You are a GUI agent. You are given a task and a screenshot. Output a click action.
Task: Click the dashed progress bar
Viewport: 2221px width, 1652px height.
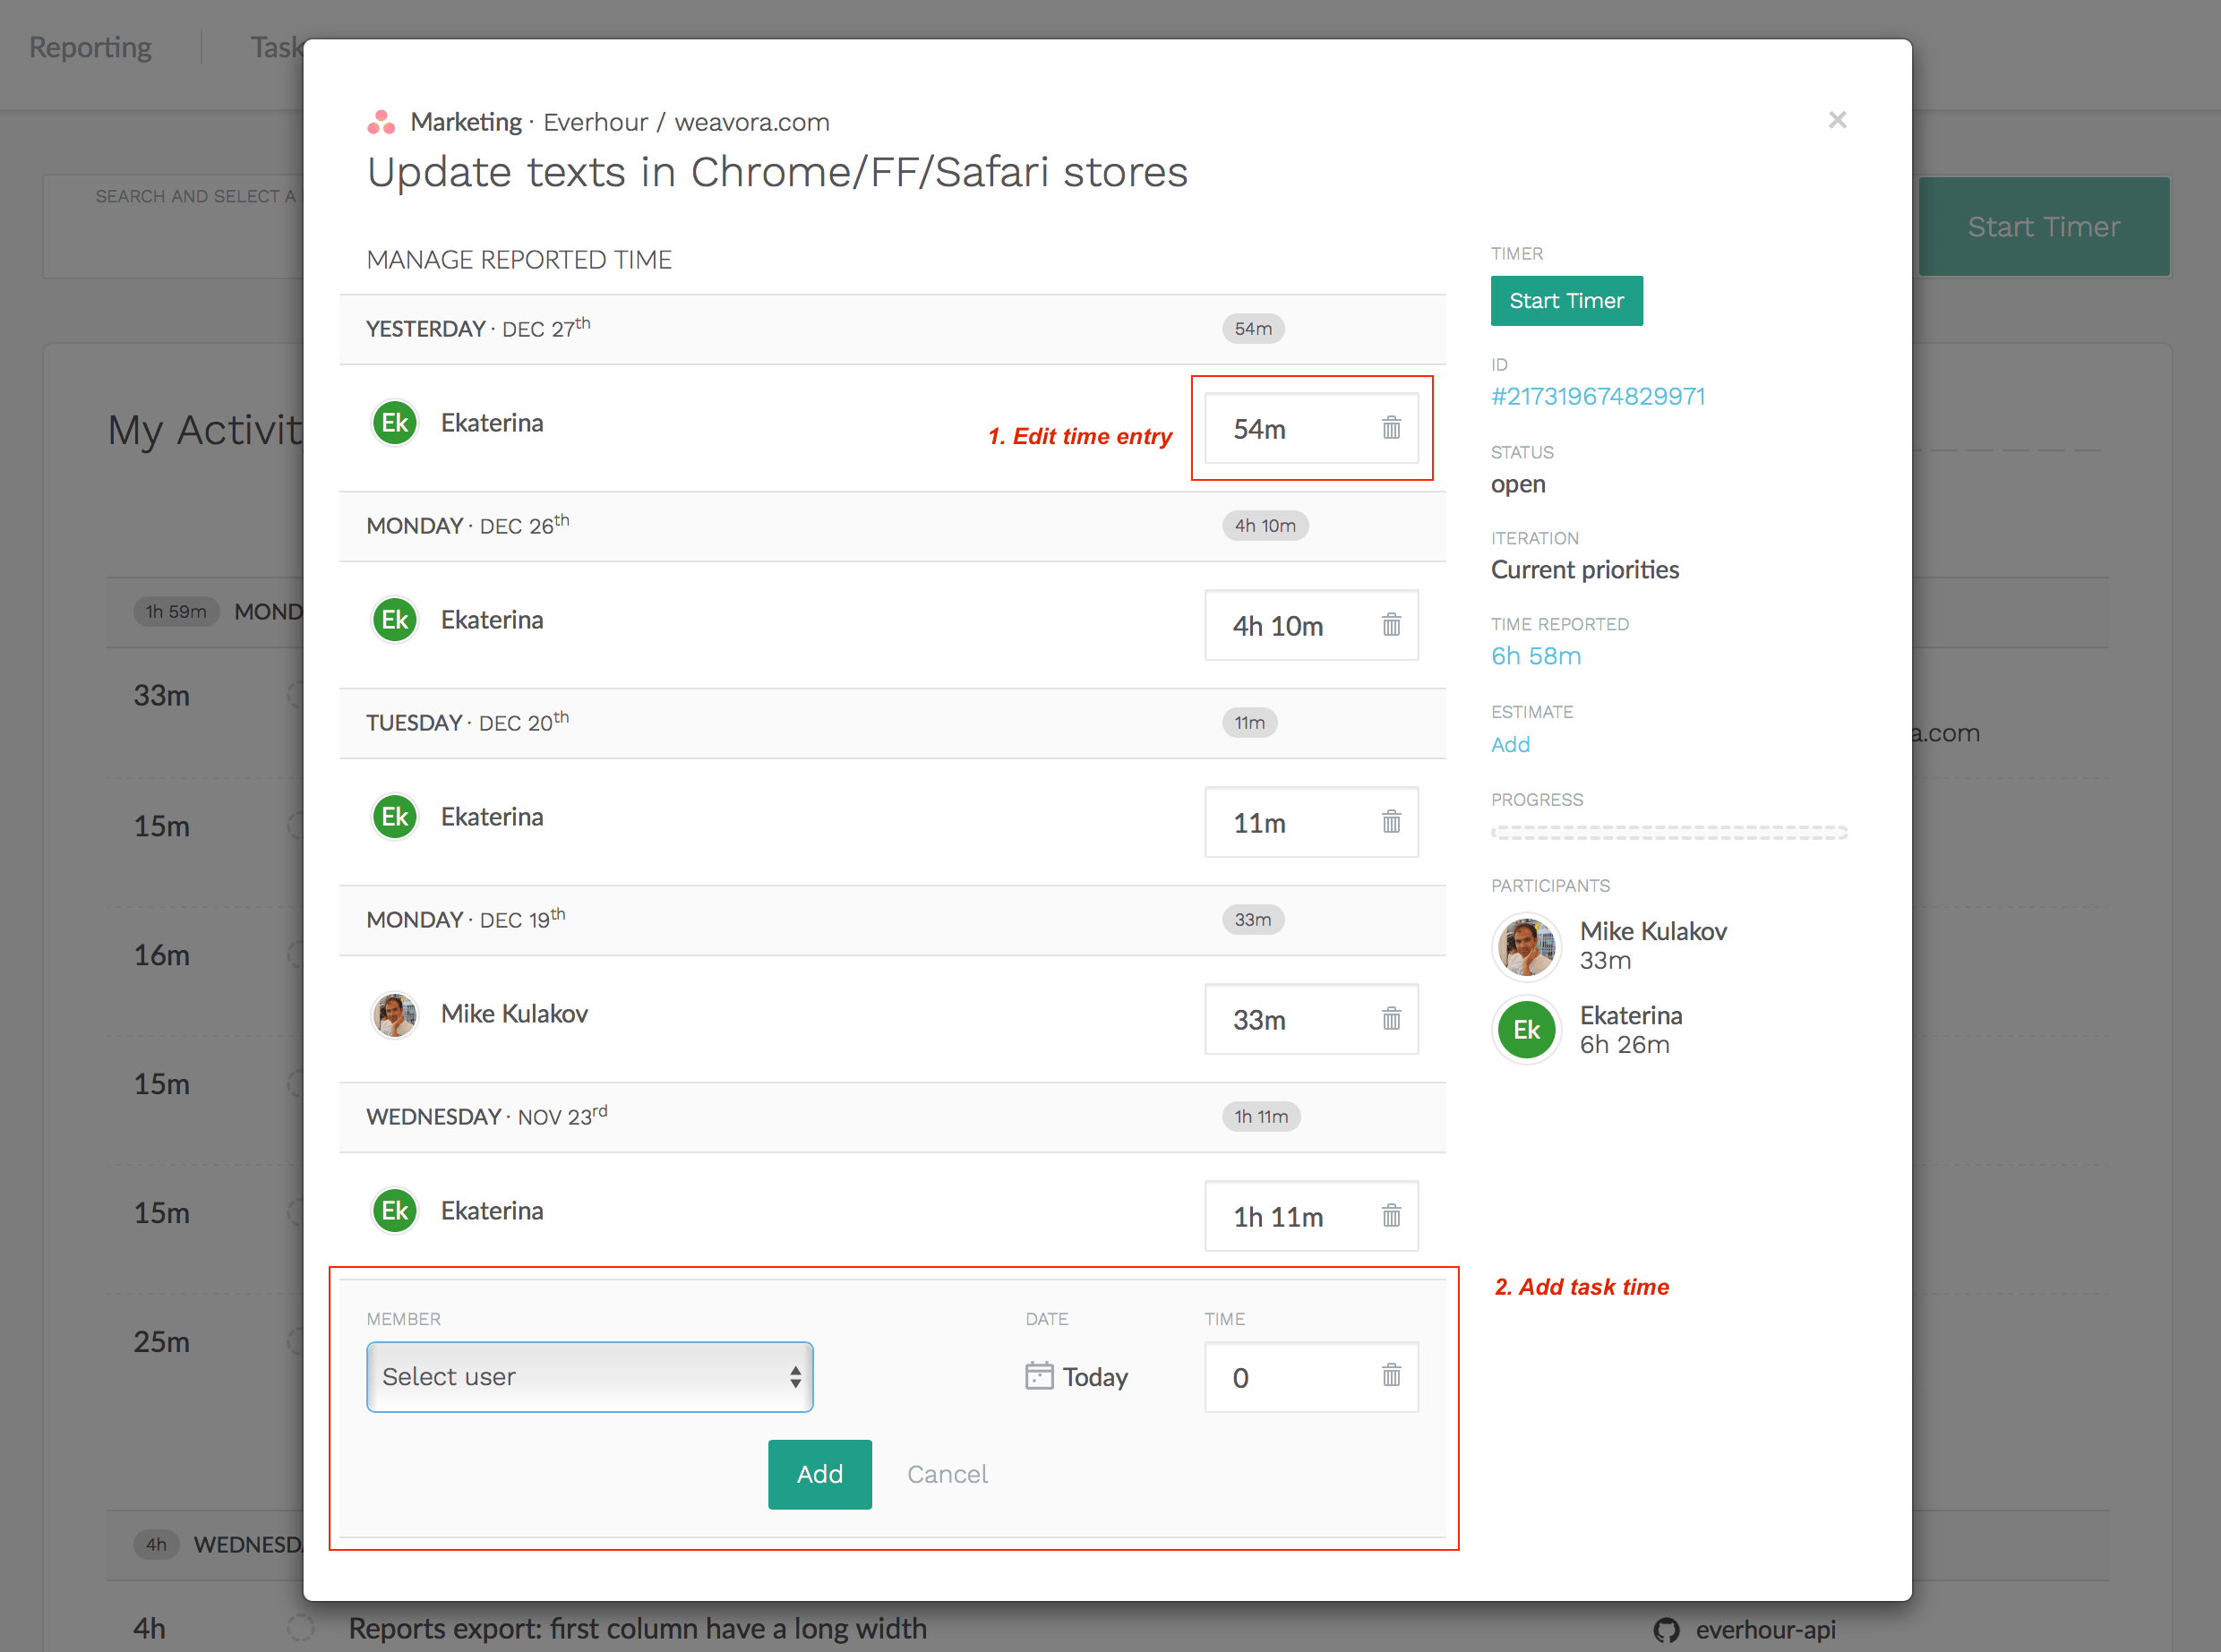(x=1668, y=832)
